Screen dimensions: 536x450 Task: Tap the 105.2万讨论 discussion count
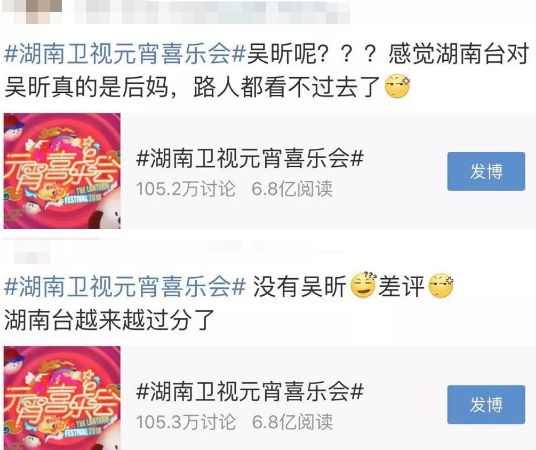186,189
